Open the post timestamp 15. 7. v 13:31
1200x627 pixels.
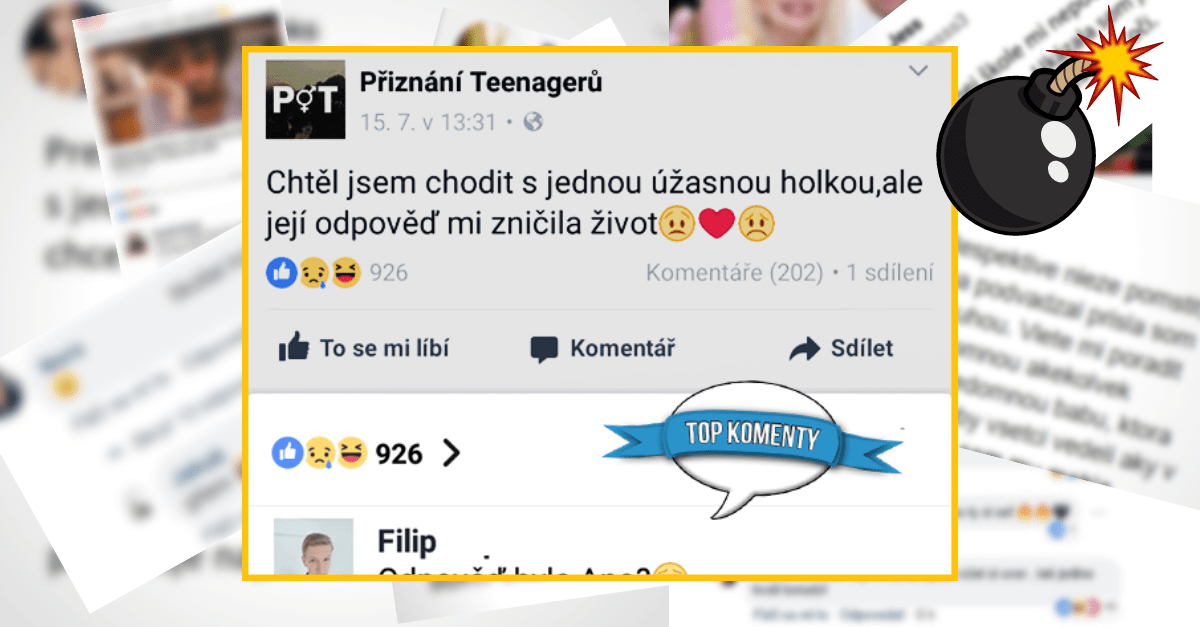click(x=428, y=123)
